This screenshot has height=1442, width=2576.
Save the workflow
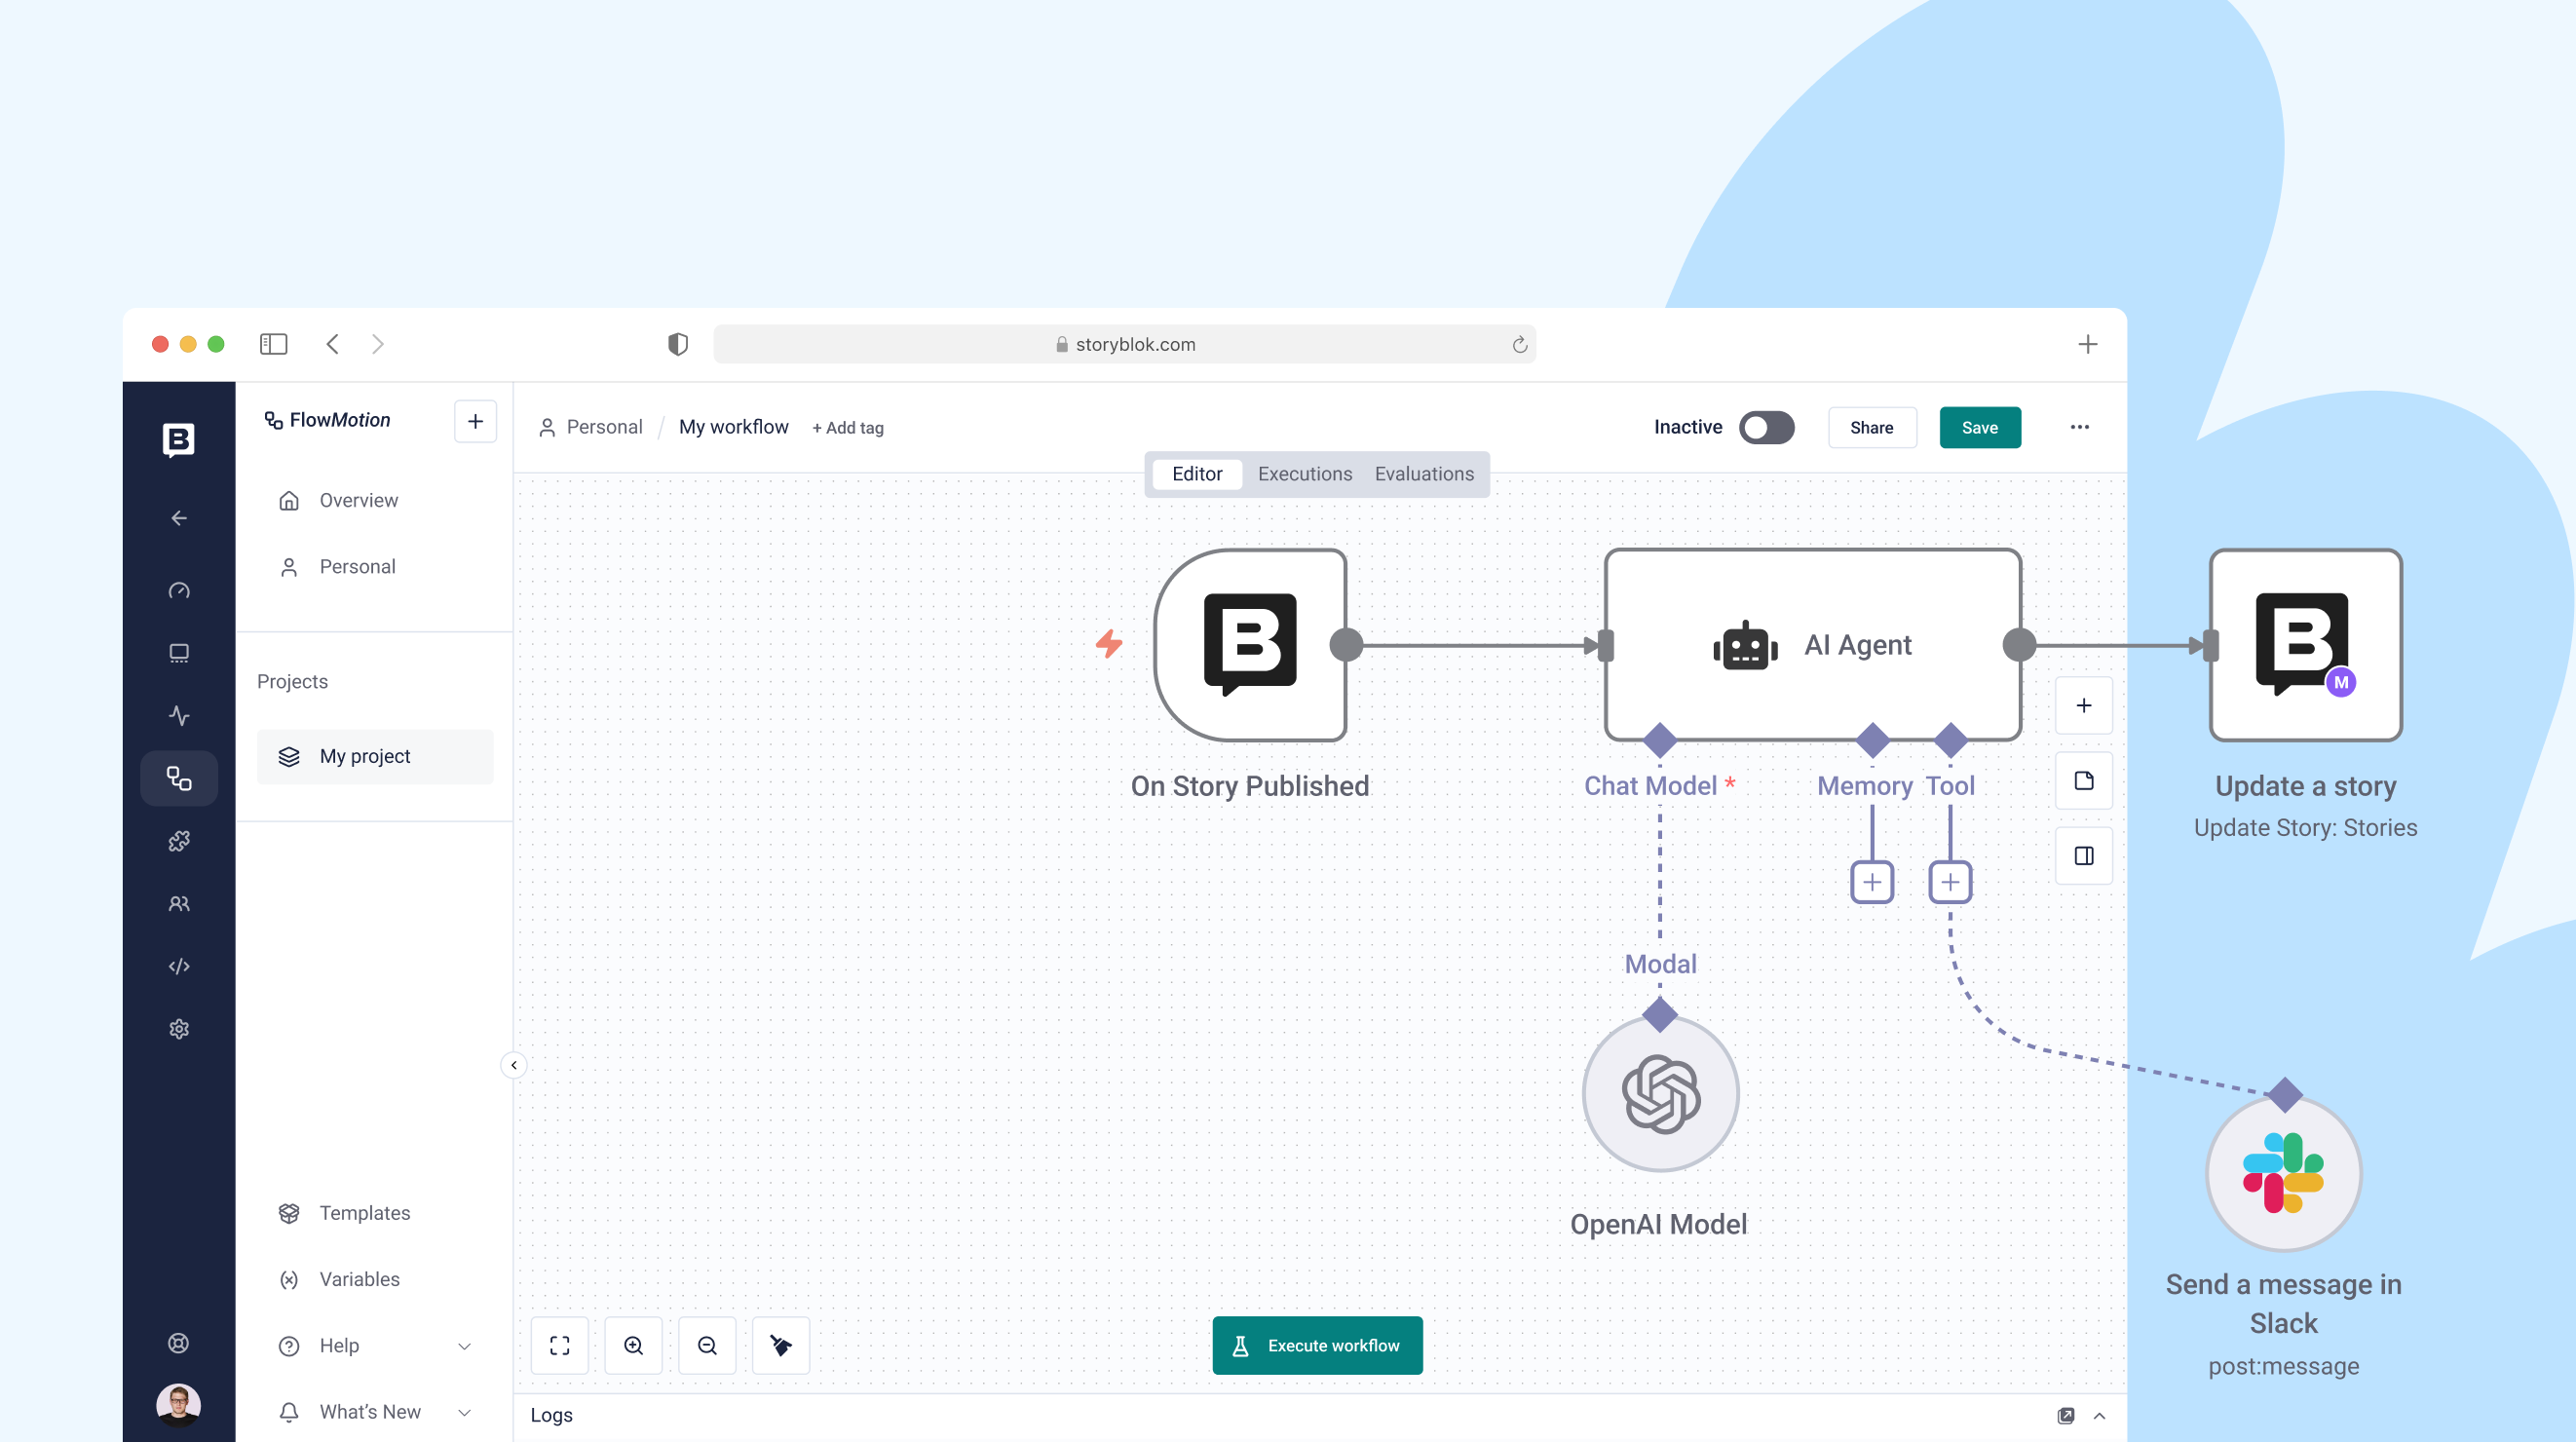pos(1979,427)
